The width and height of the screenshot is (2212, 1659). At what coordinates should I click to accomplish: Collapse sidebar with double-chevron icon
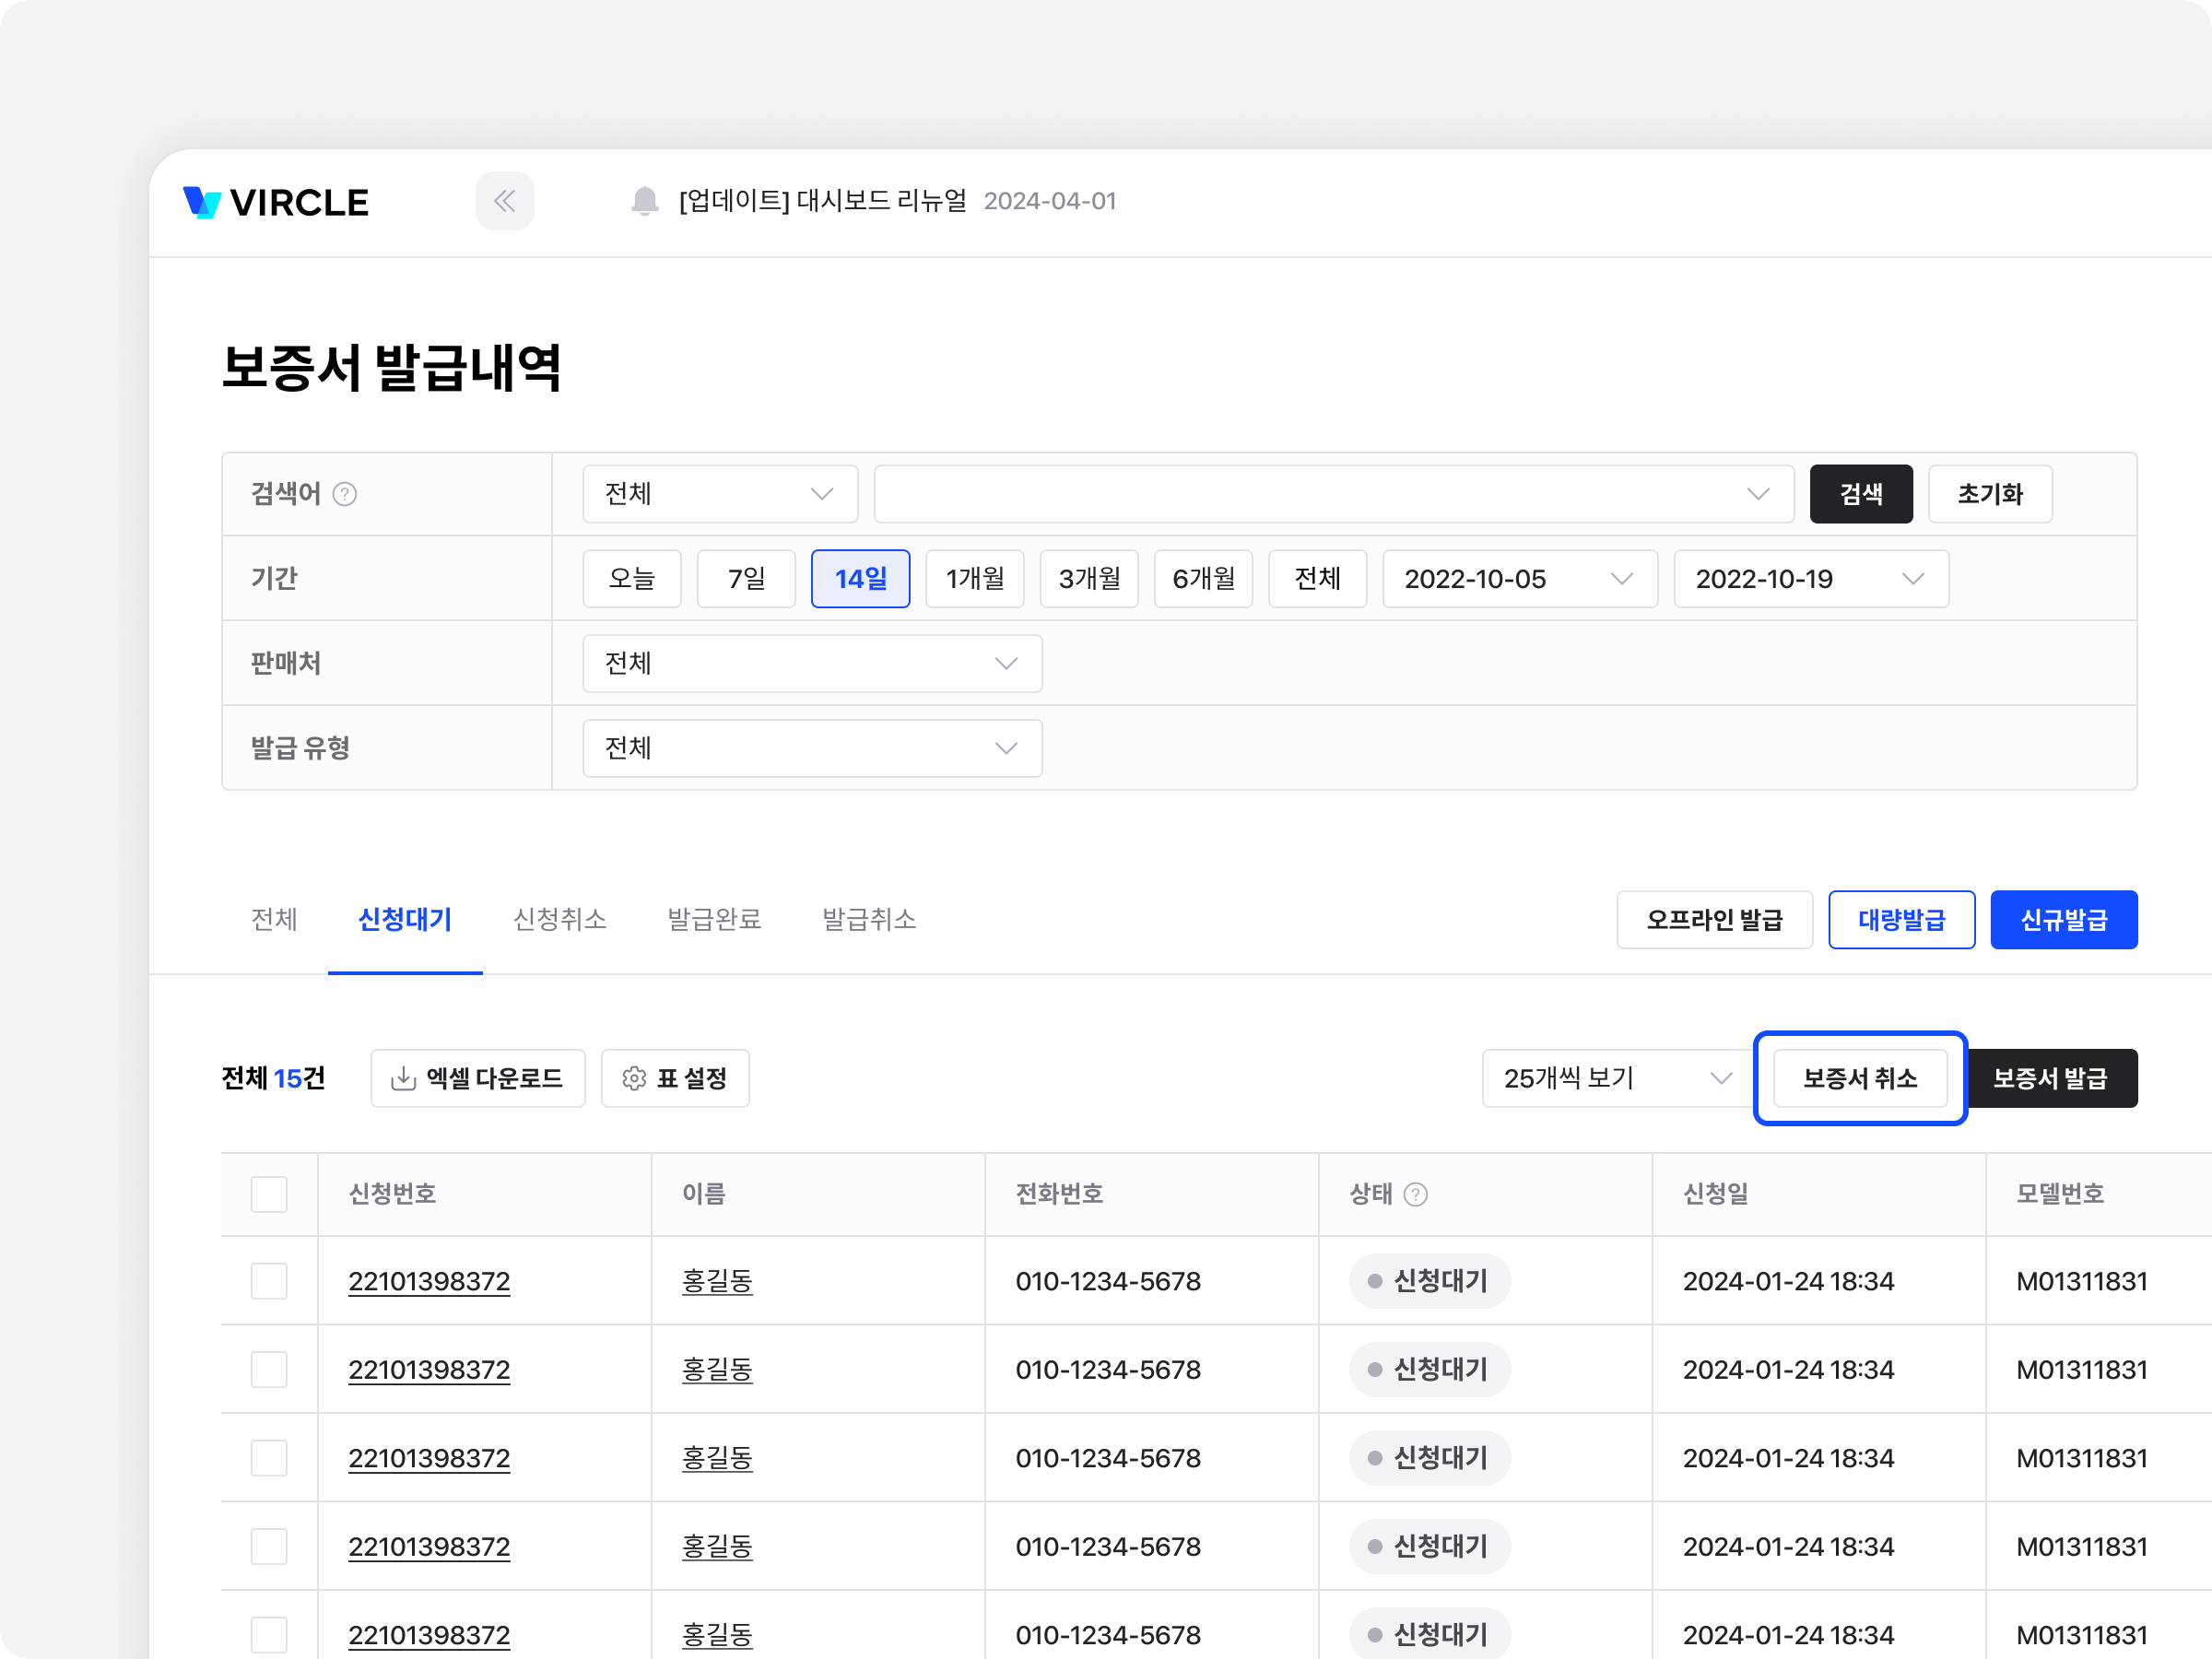pos(504,201)
